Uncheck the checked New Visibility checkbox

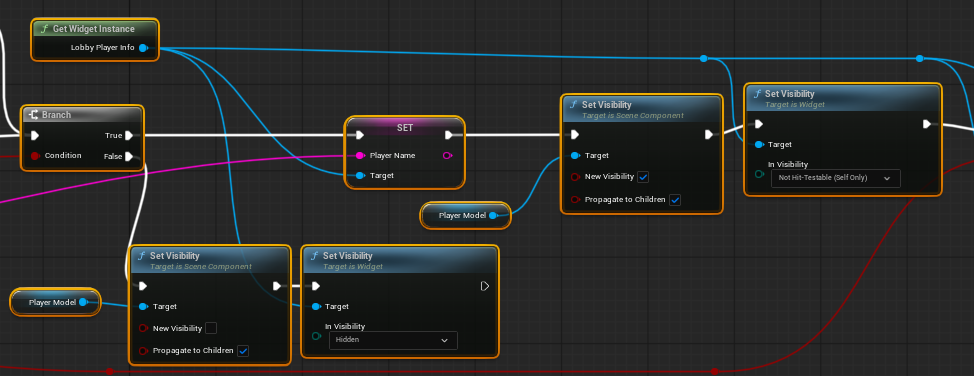[644, 177]
